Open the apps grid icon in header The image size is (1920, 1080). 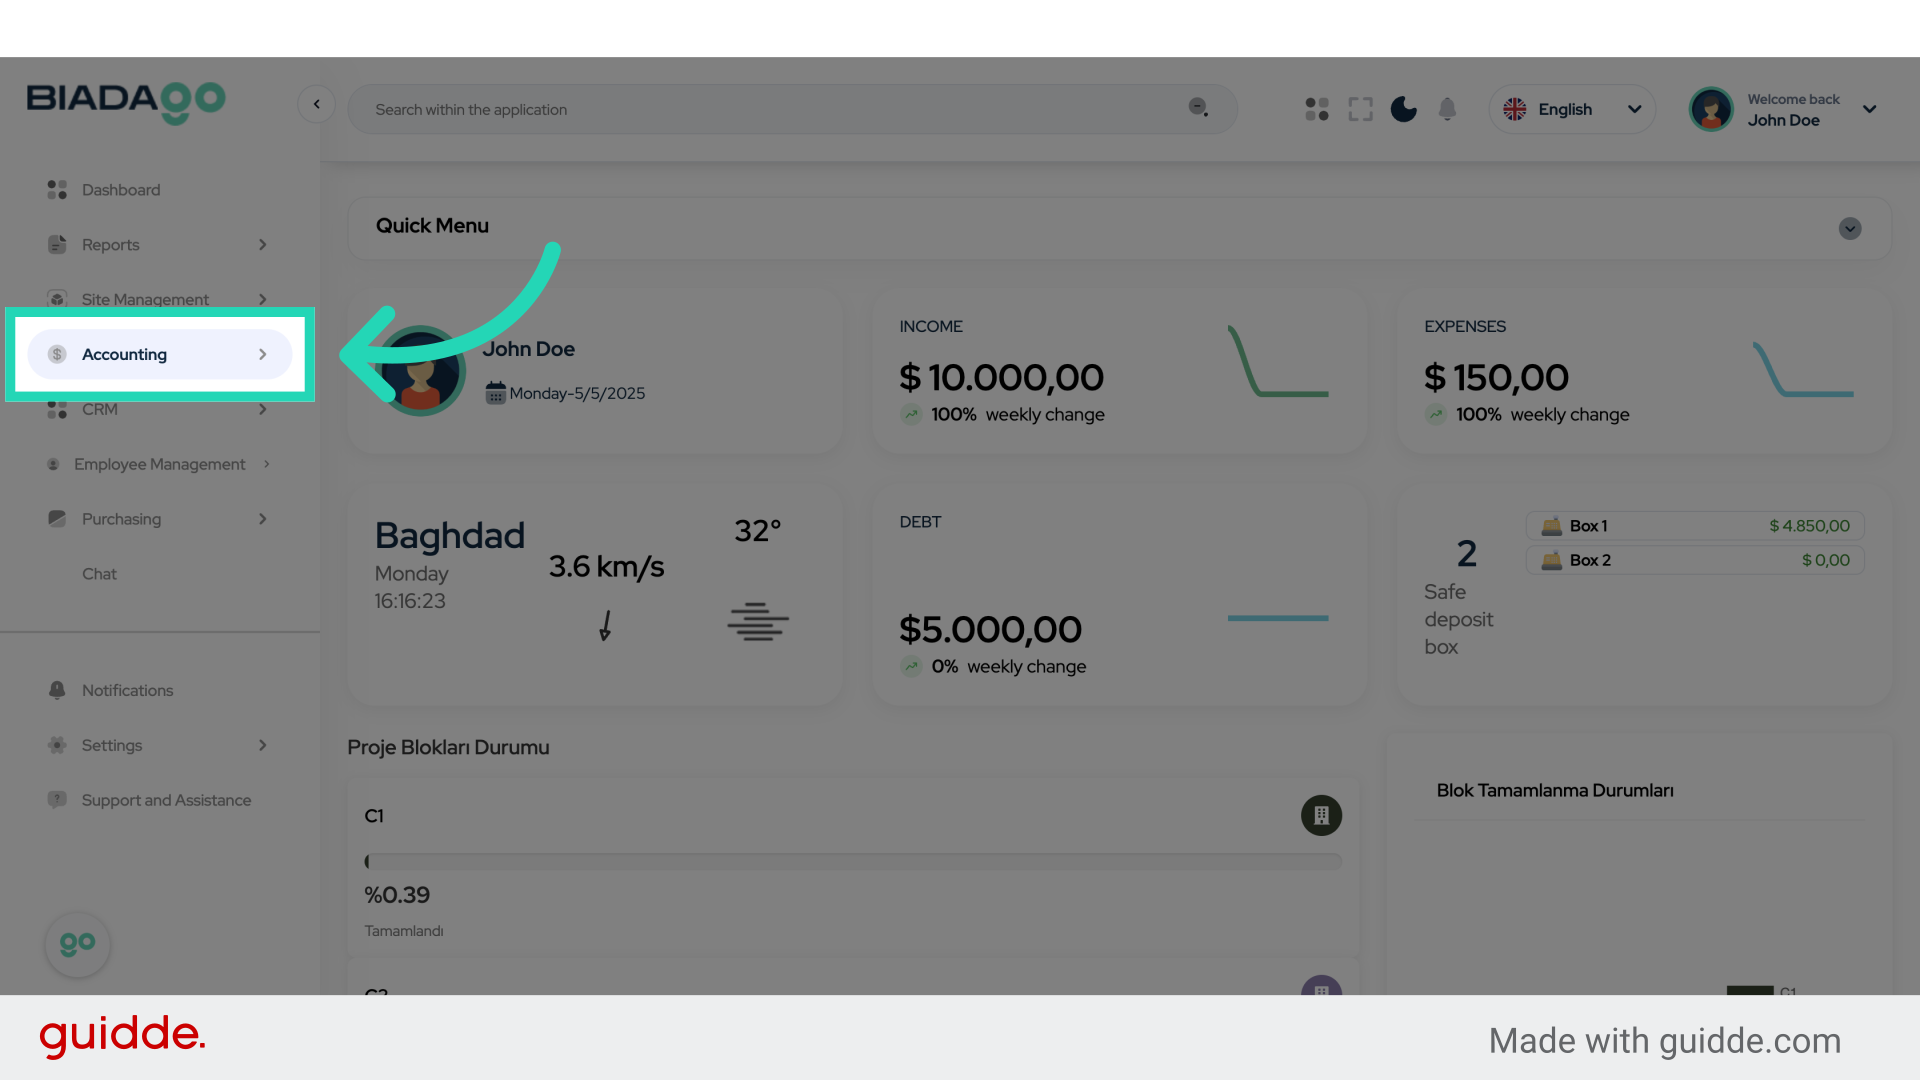point(1317,109)
